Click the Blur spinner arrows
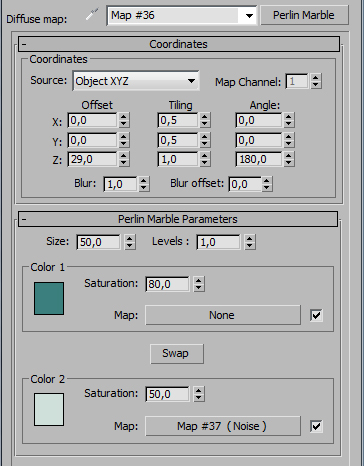This screenshot has width=364, height=466. coord(143,184)
